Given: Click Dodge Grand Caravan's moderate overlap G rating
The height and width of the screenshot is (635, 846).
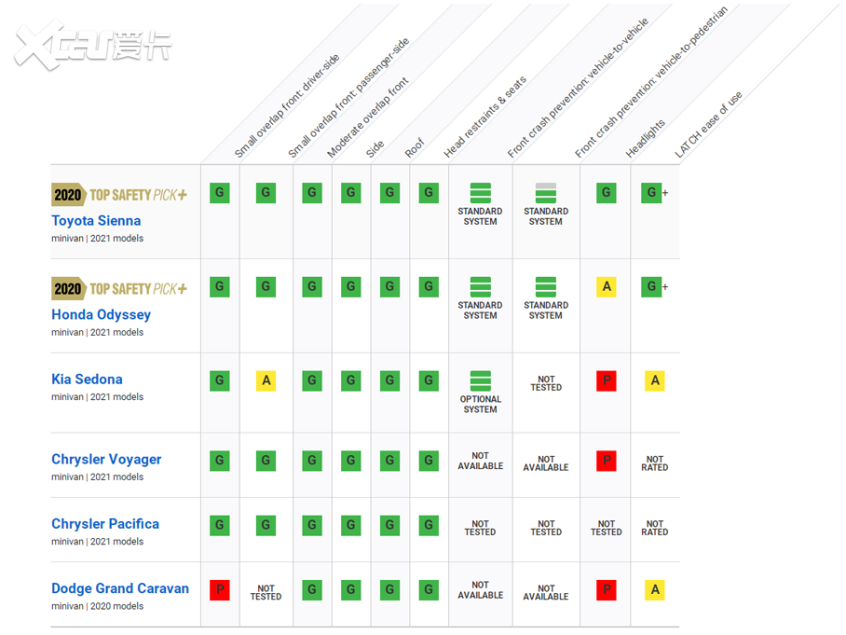Looking at the screenshot, I should (x=312, y=590).
